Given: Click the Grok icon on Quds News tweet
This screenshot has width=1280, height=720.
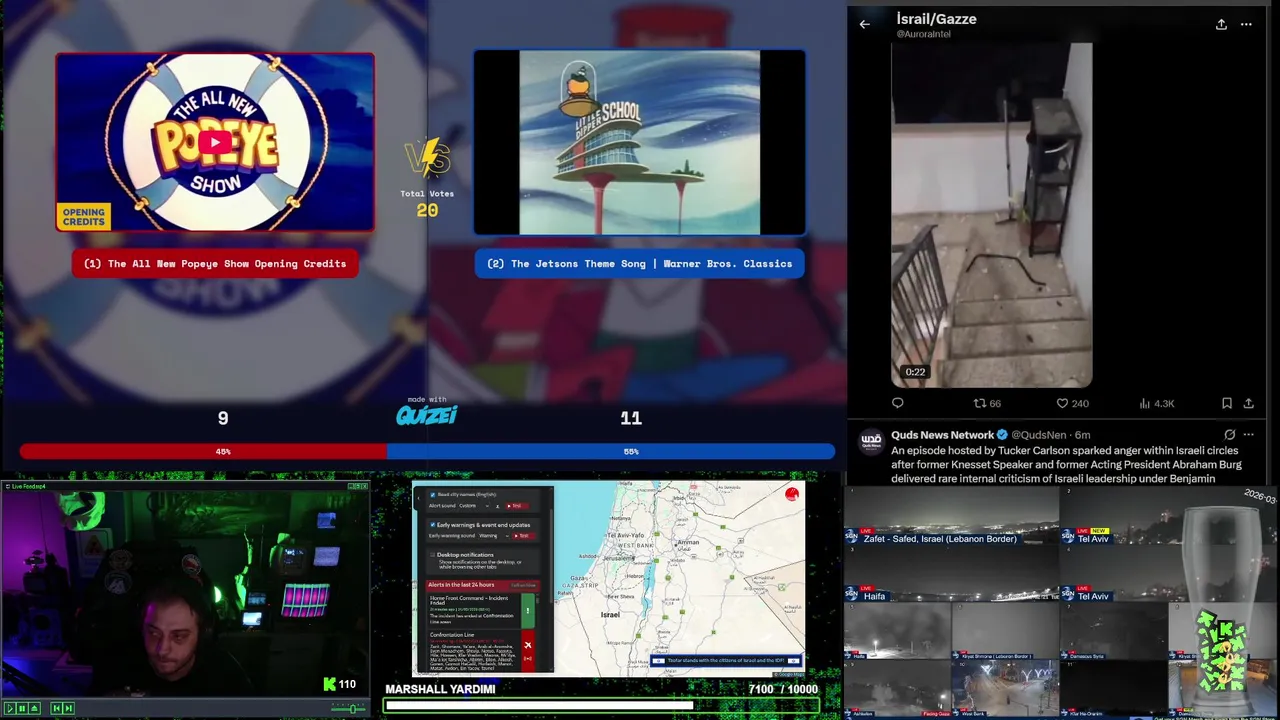Looking at the screenshot, I should point(1229,435).
